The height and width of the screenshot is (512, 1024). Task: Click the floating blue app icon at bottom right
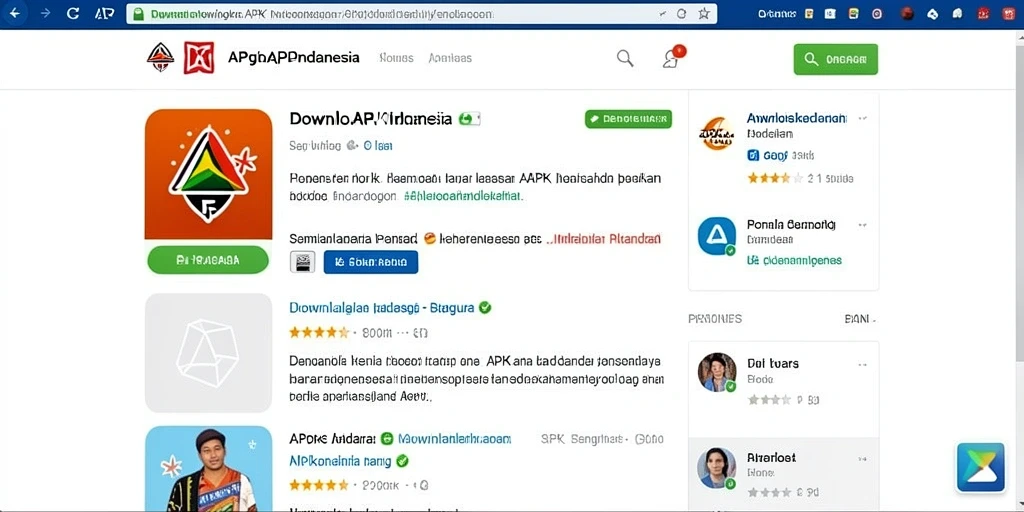[981, 467]
